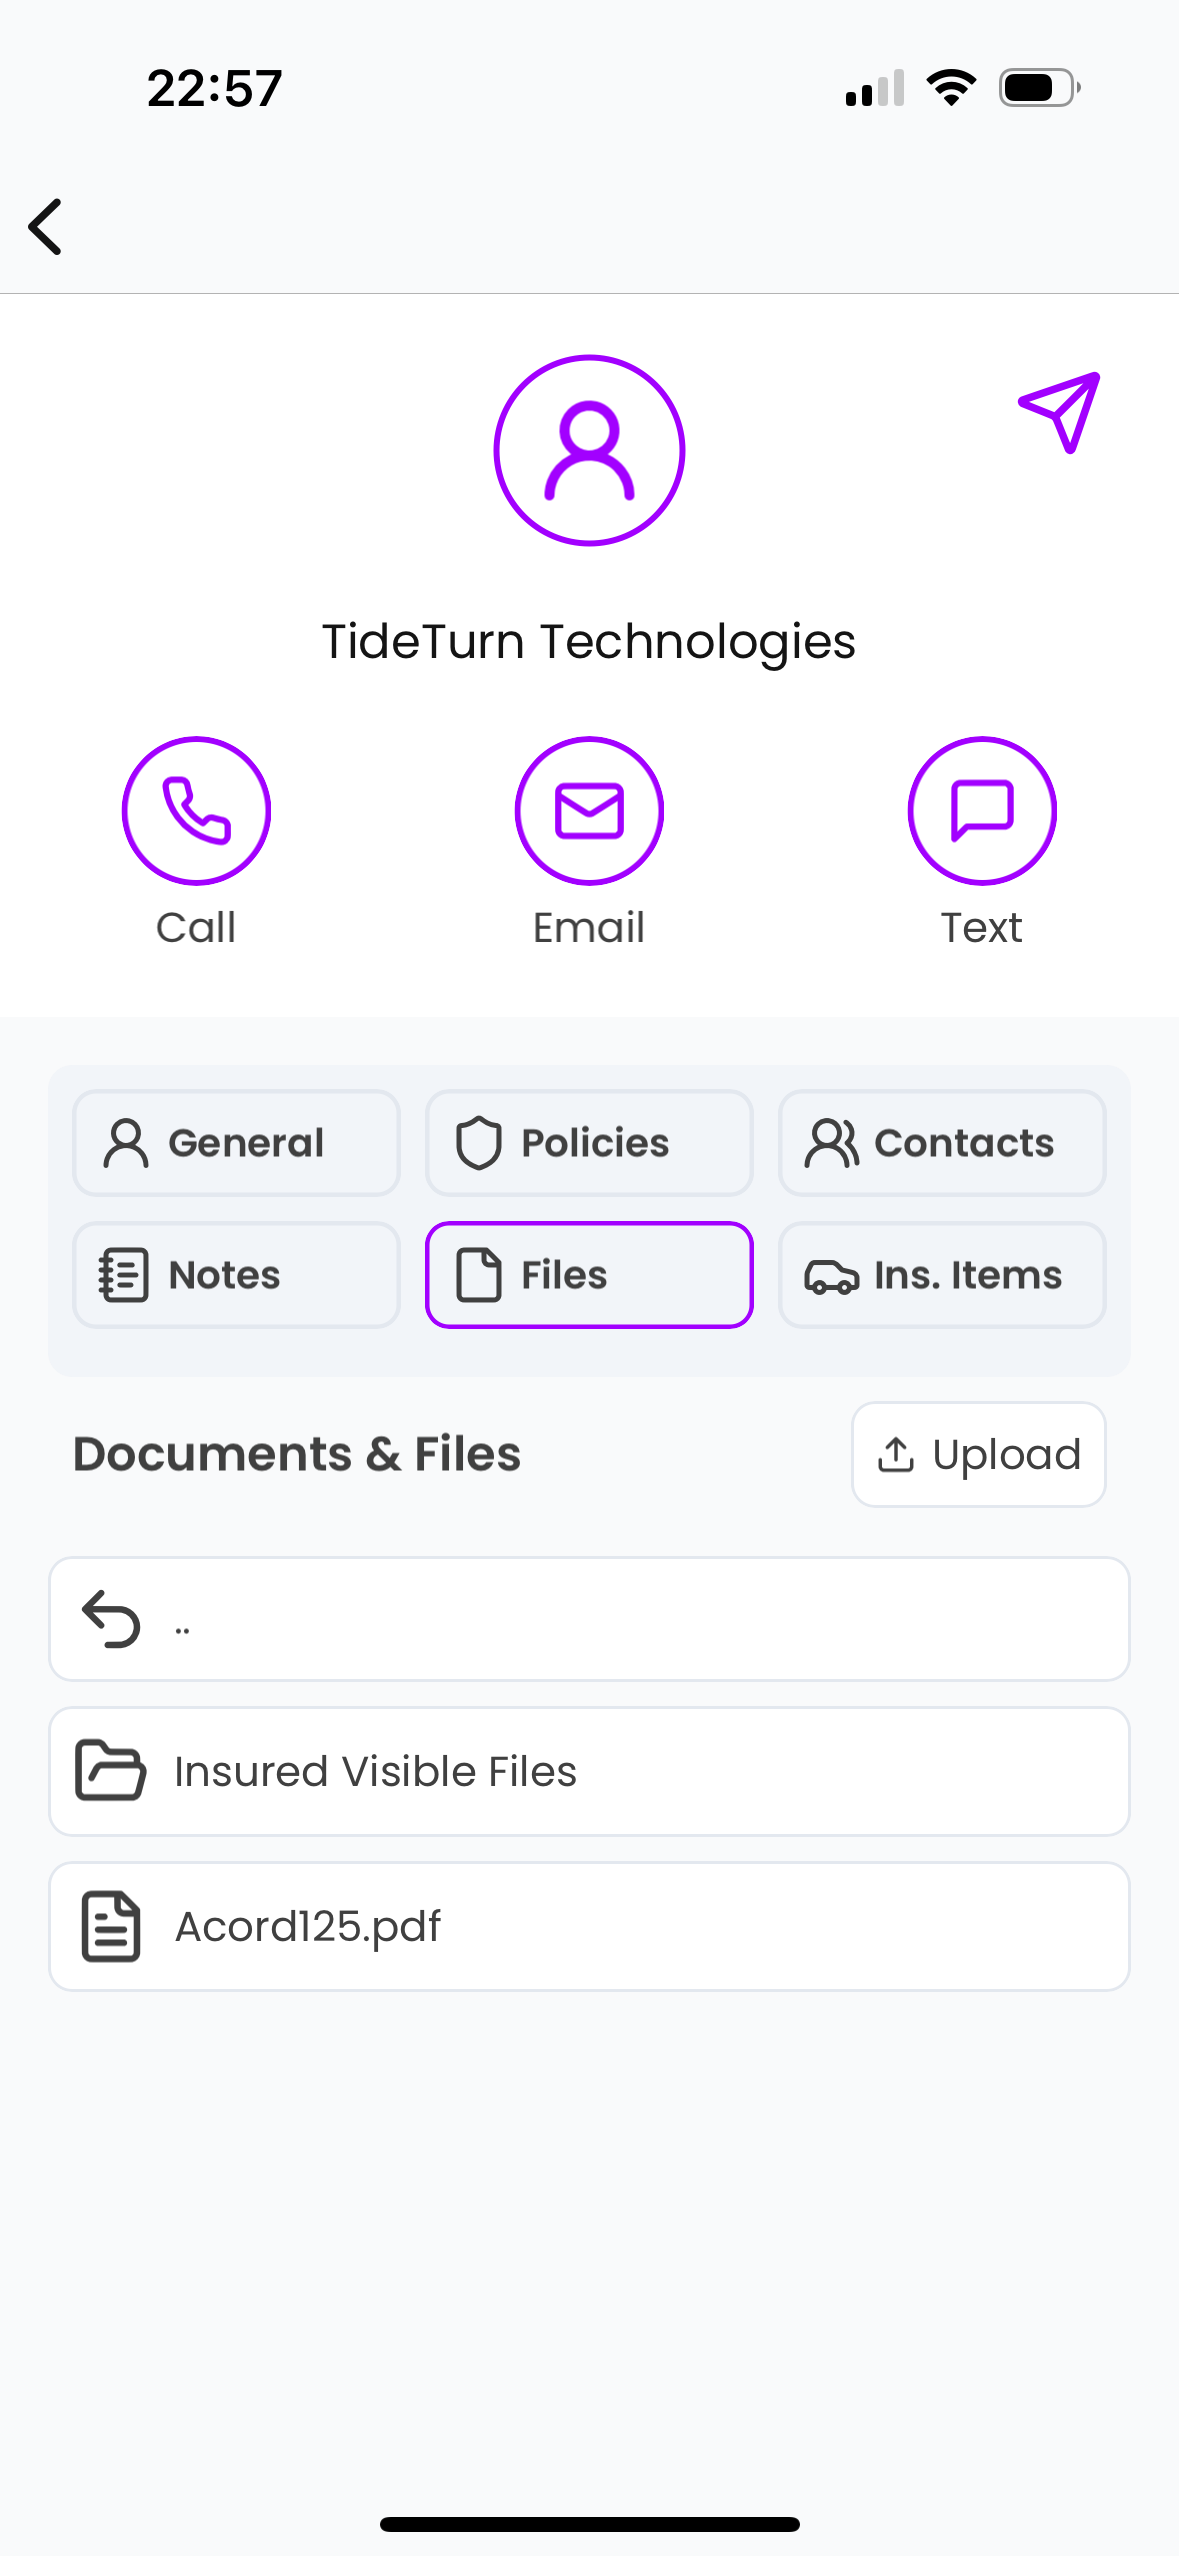This screenshot has height=2556, width=1179.
Task: Tap the back arrow at top left
Action: [46, 227]
